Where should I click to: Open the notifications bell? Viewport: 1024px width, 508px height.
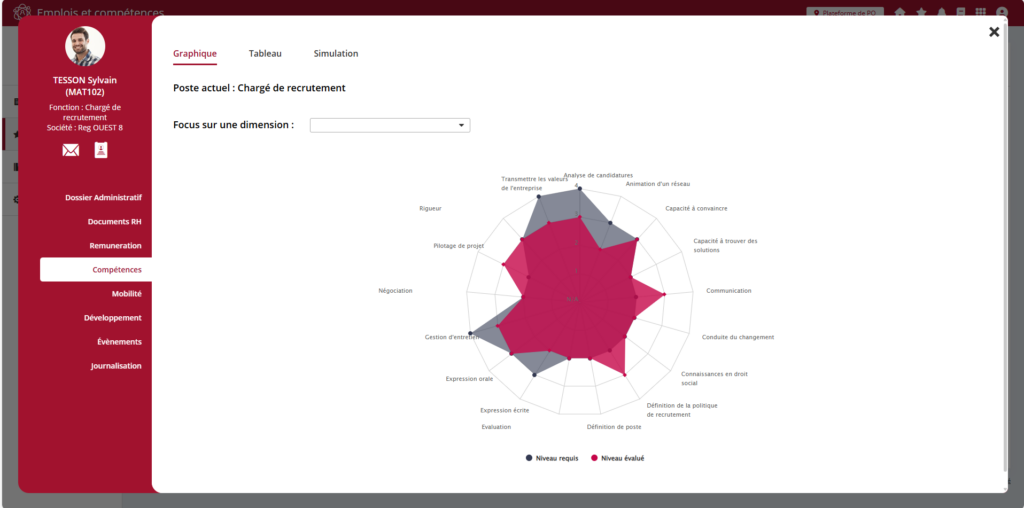(941, 13)
